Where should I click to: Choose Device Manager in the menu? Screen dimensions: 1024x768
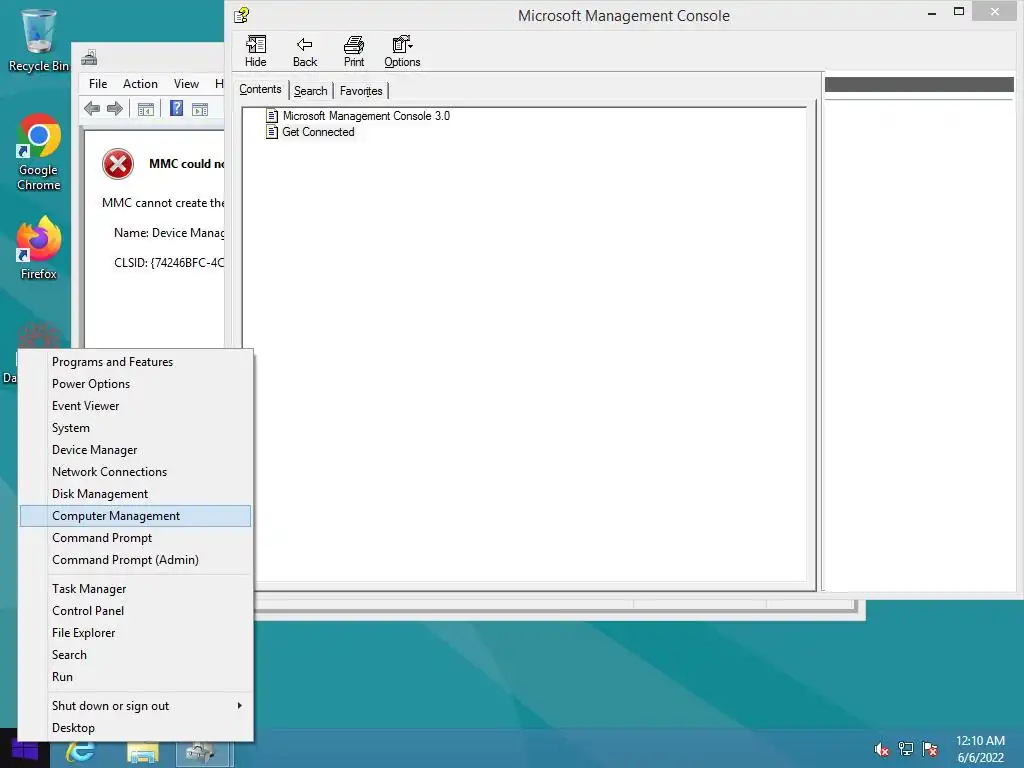135,450
